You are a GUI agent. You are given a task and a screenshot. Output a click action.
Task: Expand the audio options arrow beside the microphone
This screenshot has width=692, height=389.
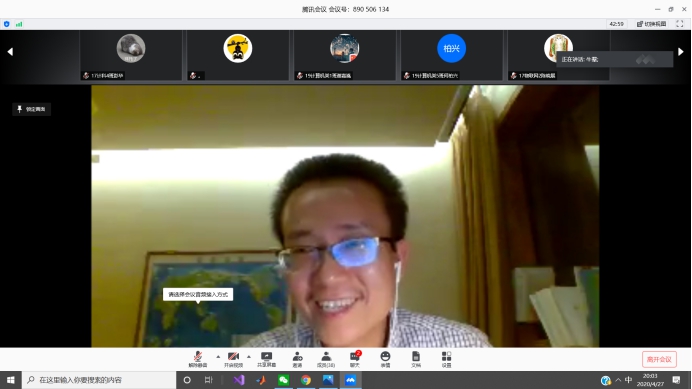click(218, 356)
